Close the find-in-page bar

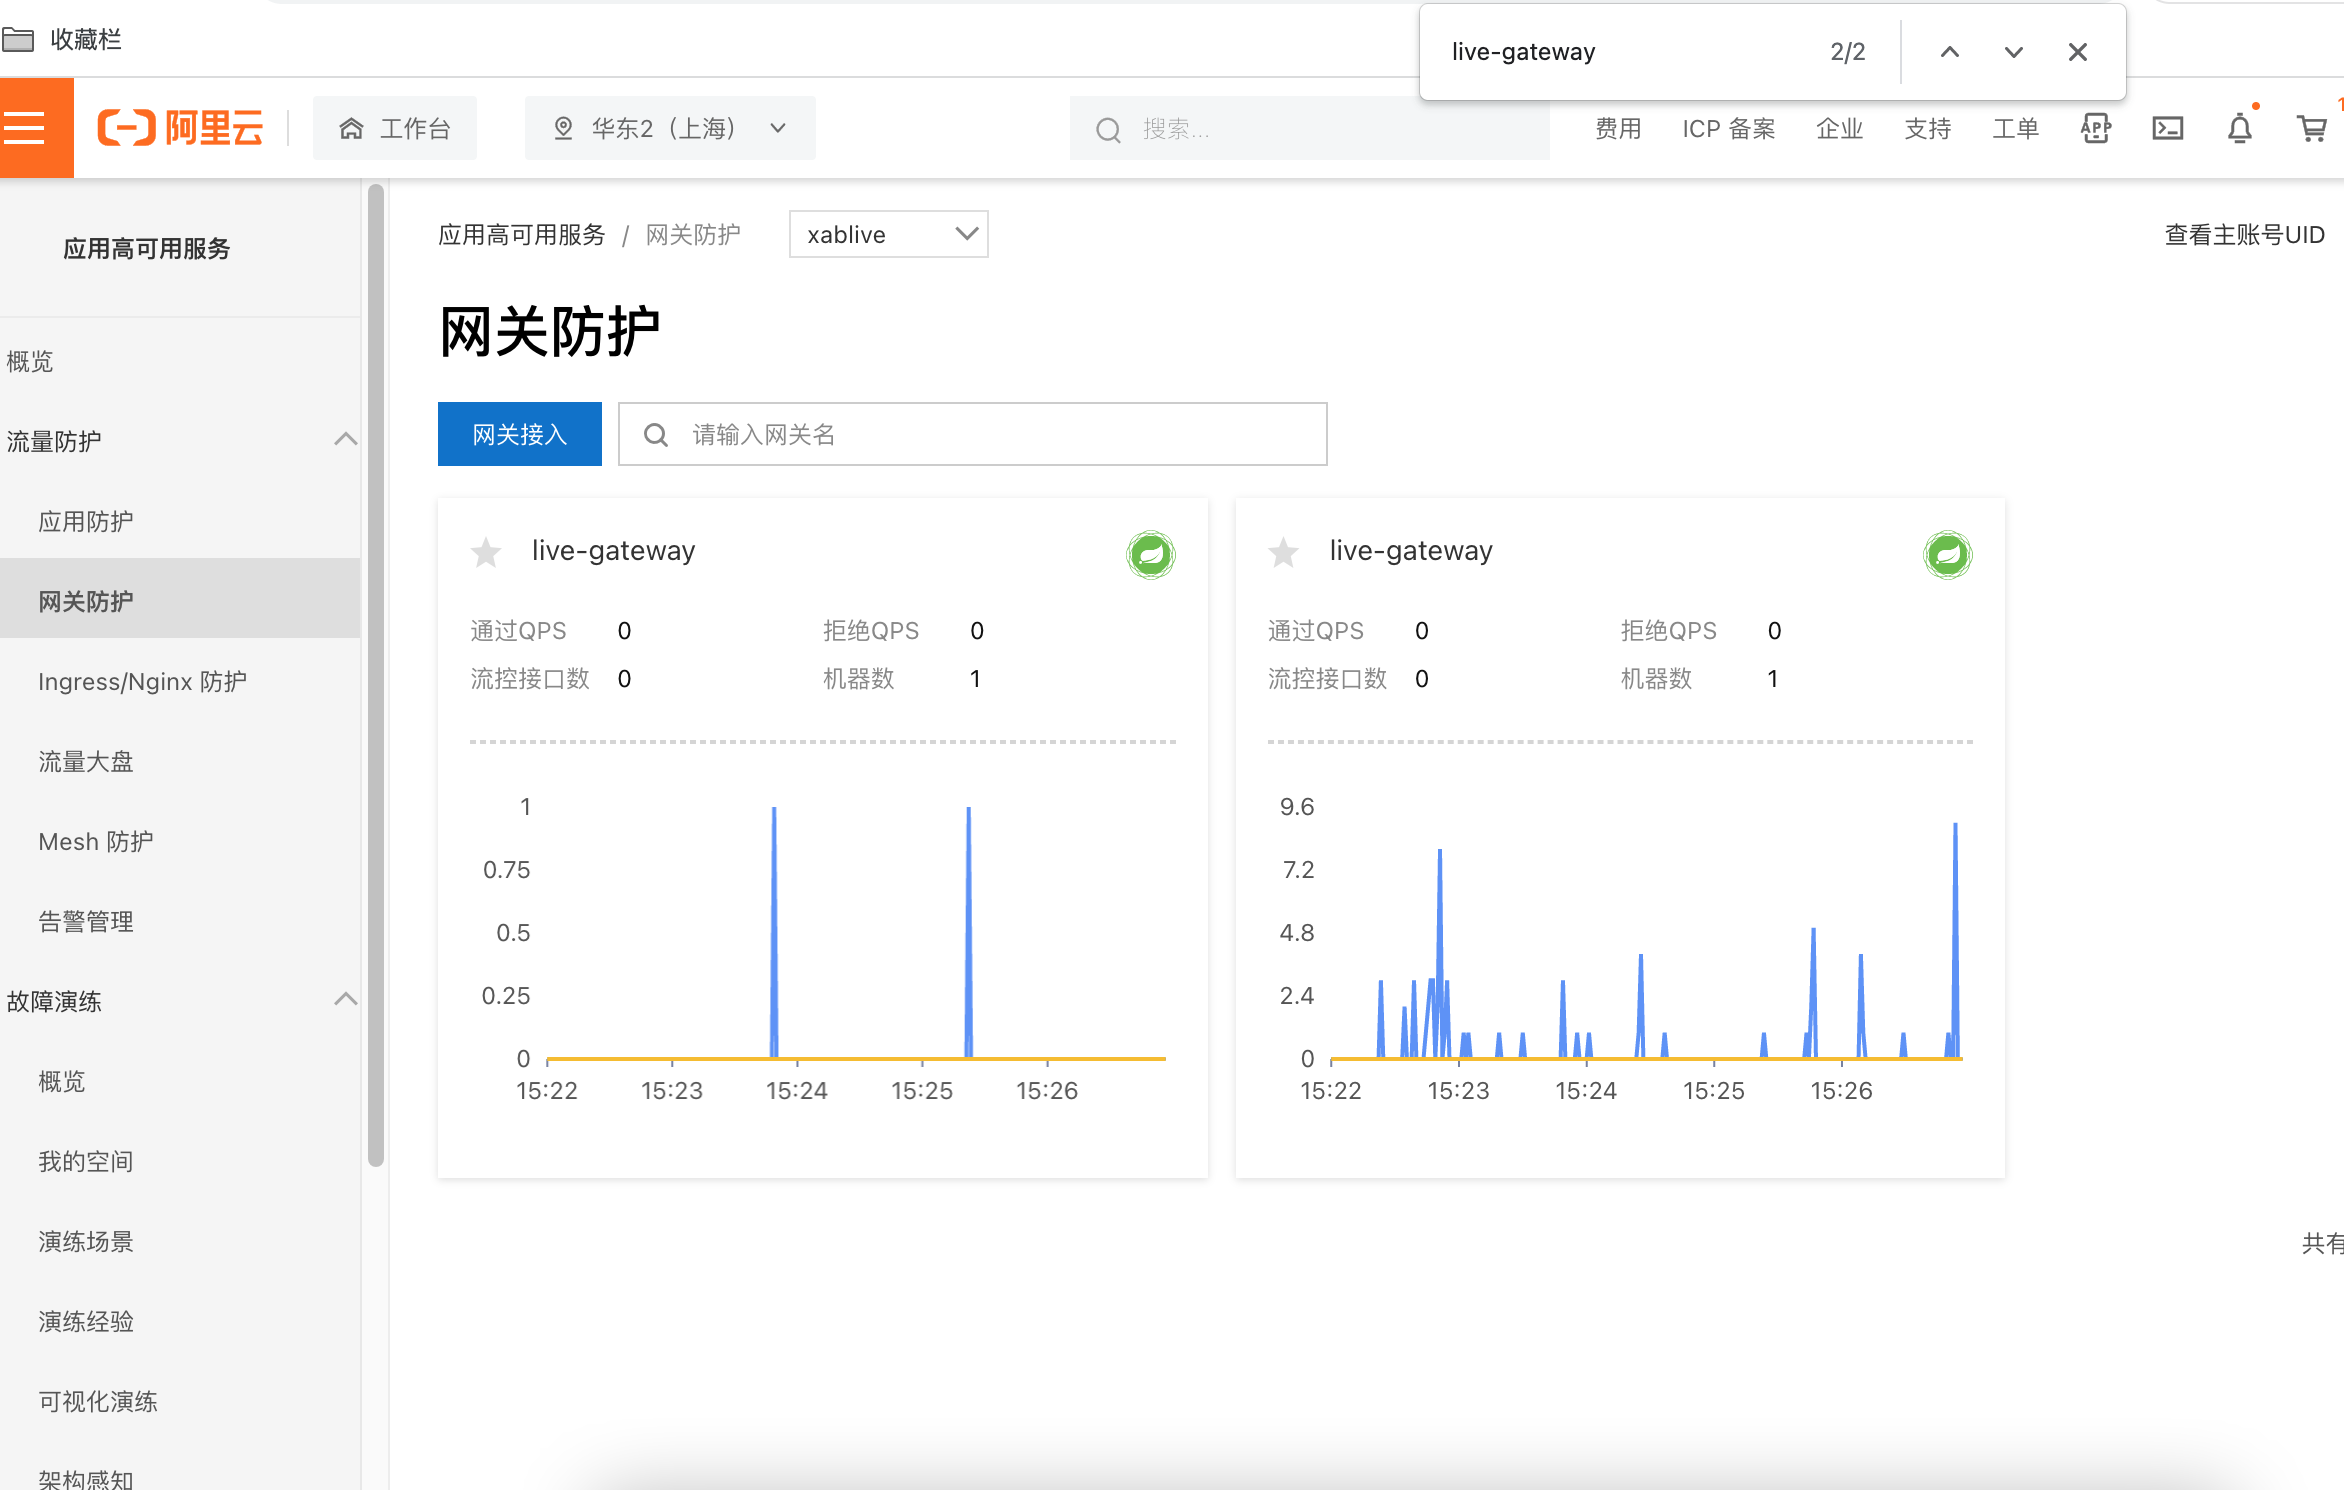coord(2077,52)
